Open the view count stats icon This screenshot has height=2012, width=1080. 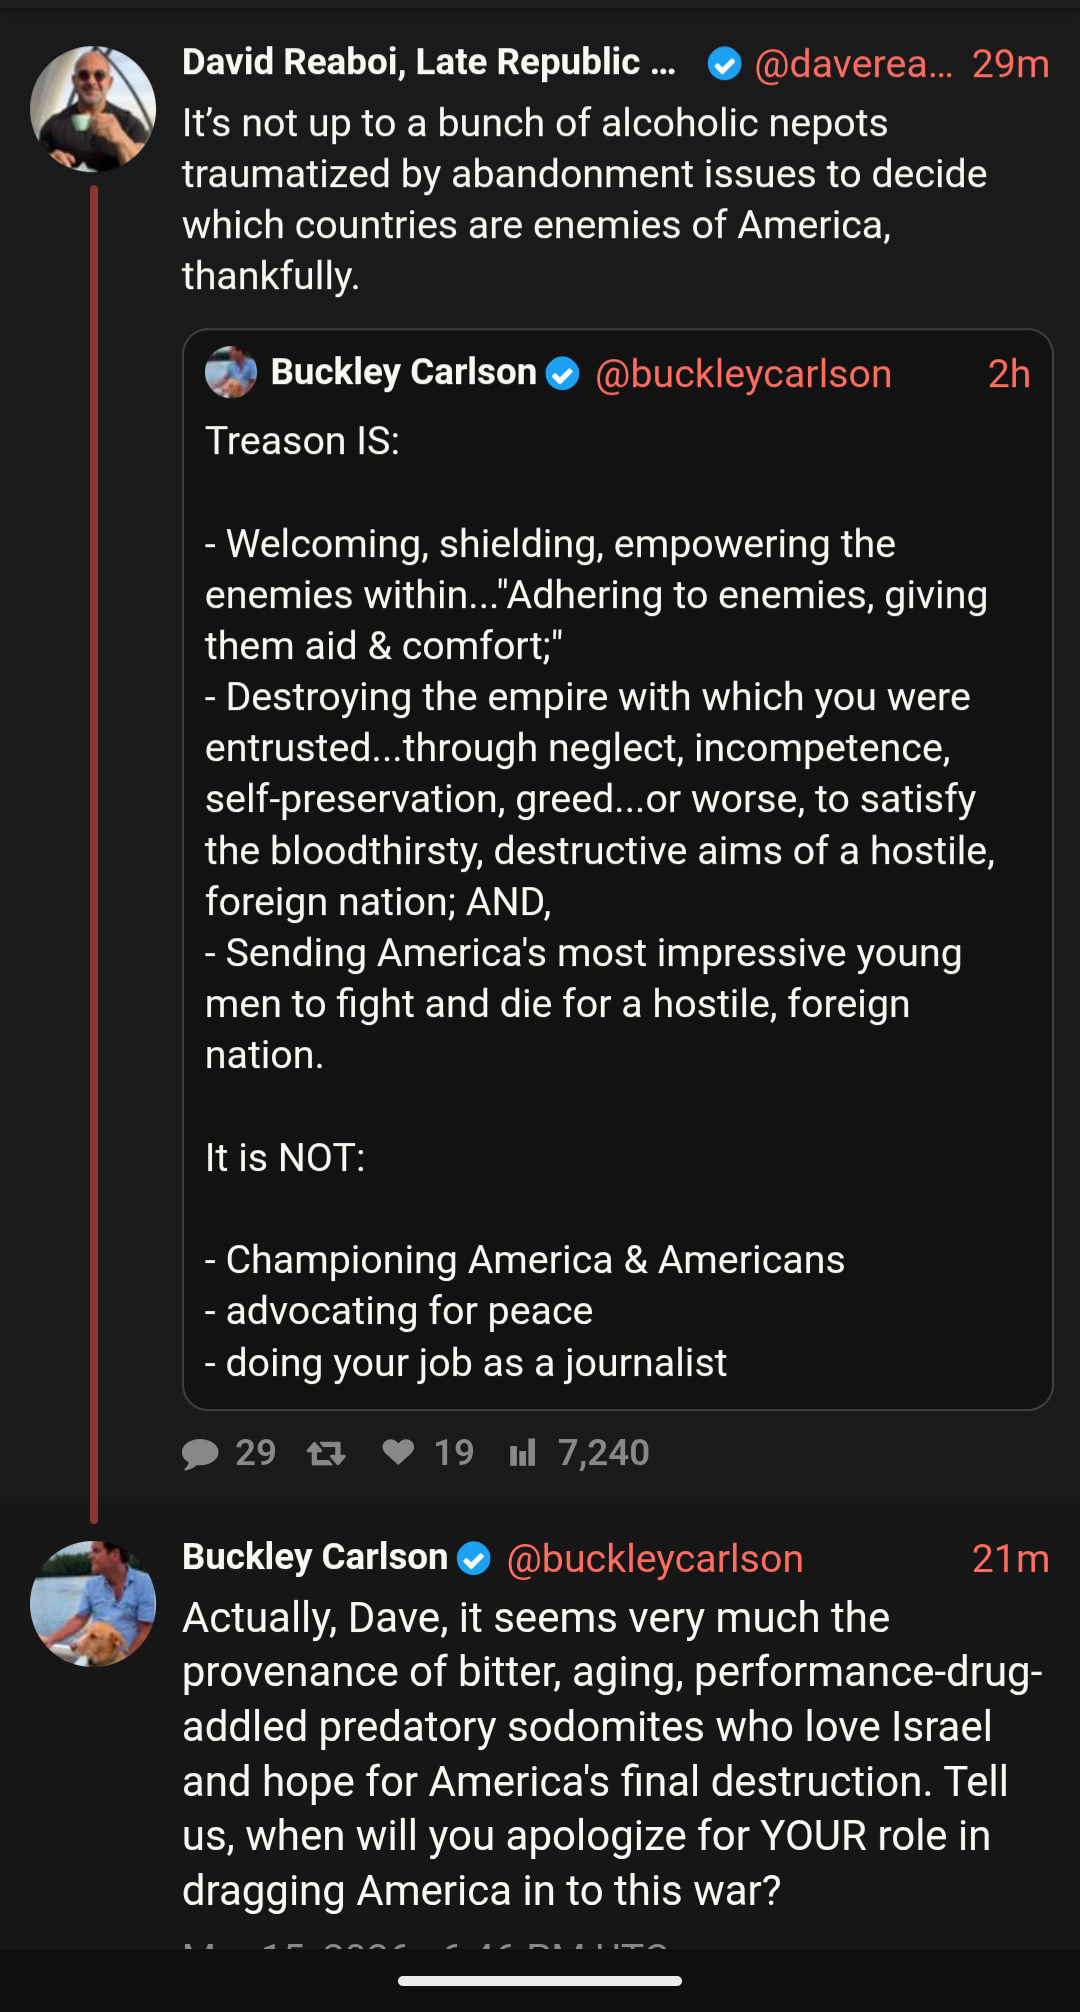tap(523, 1453)
